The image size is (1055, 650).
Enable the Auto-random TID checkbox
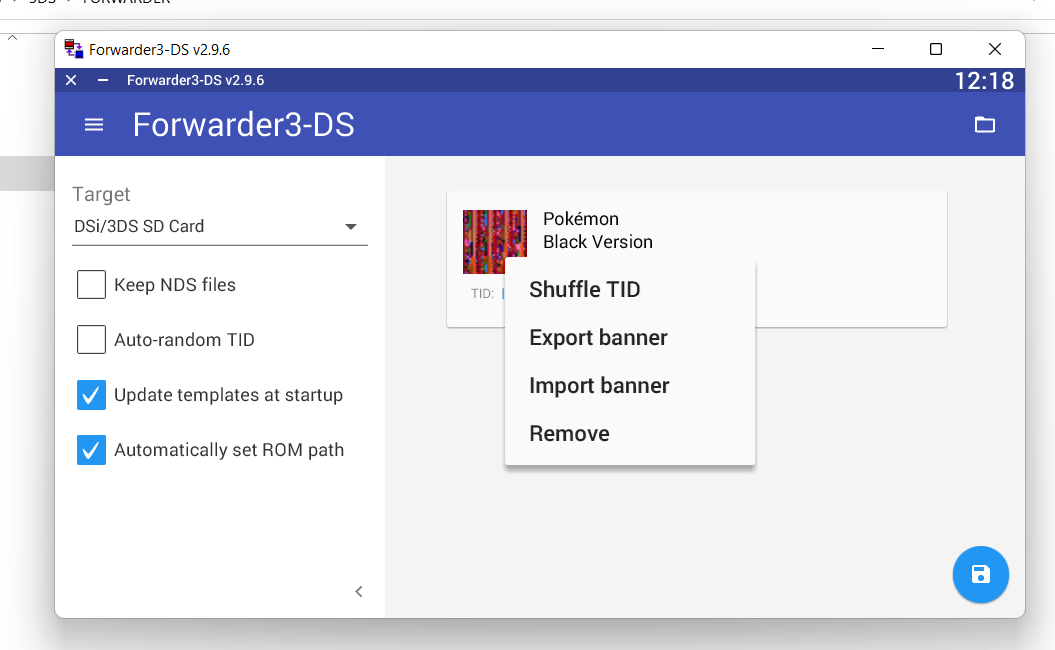[x=92, y=340]
